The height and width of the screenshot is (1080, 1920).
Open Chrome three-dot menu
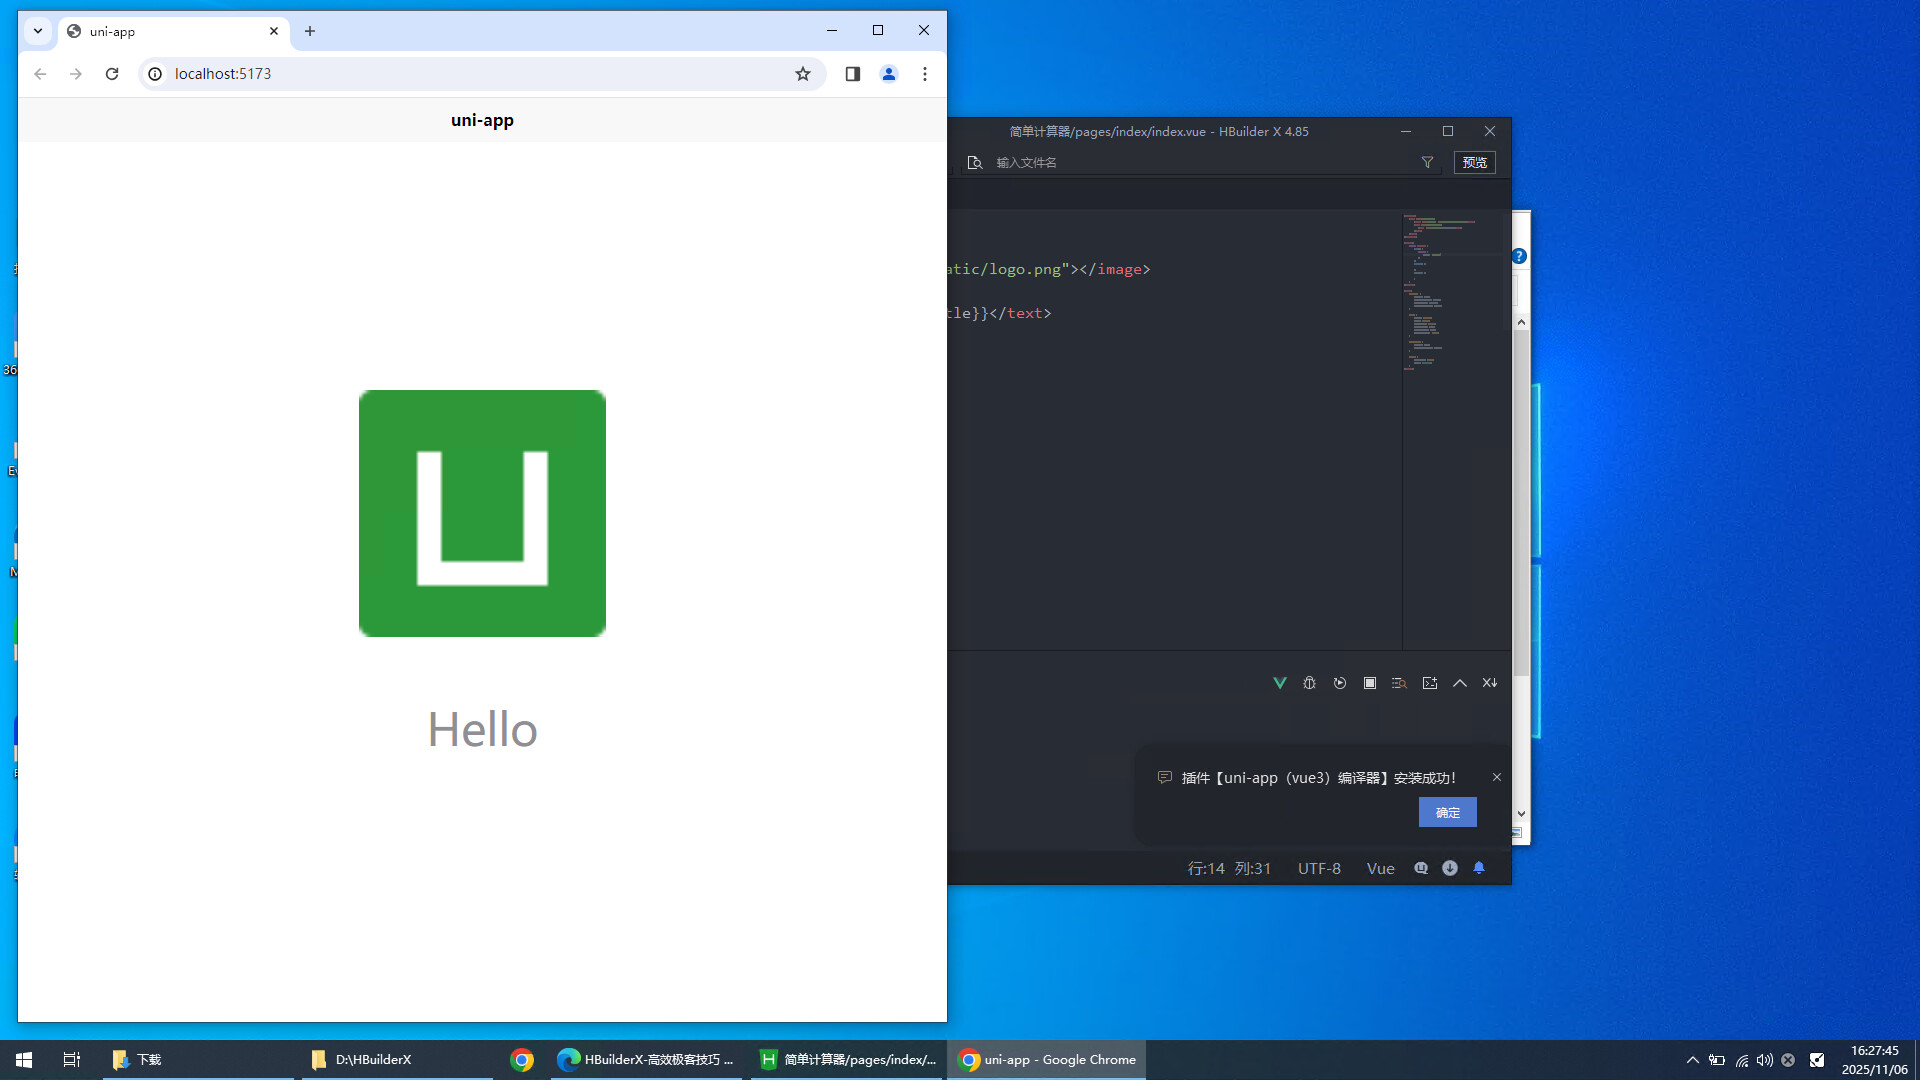(x=925, y=74)
